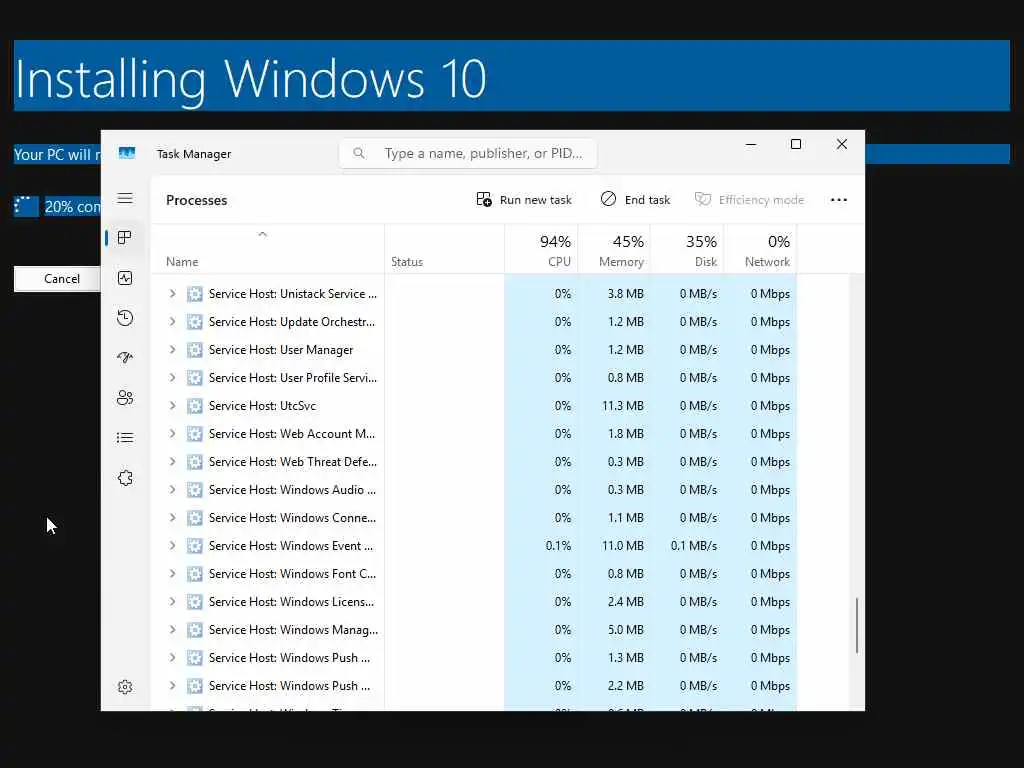
Task: Click the Task Manager app icon in title bar
Action: (x=127, y=153)
